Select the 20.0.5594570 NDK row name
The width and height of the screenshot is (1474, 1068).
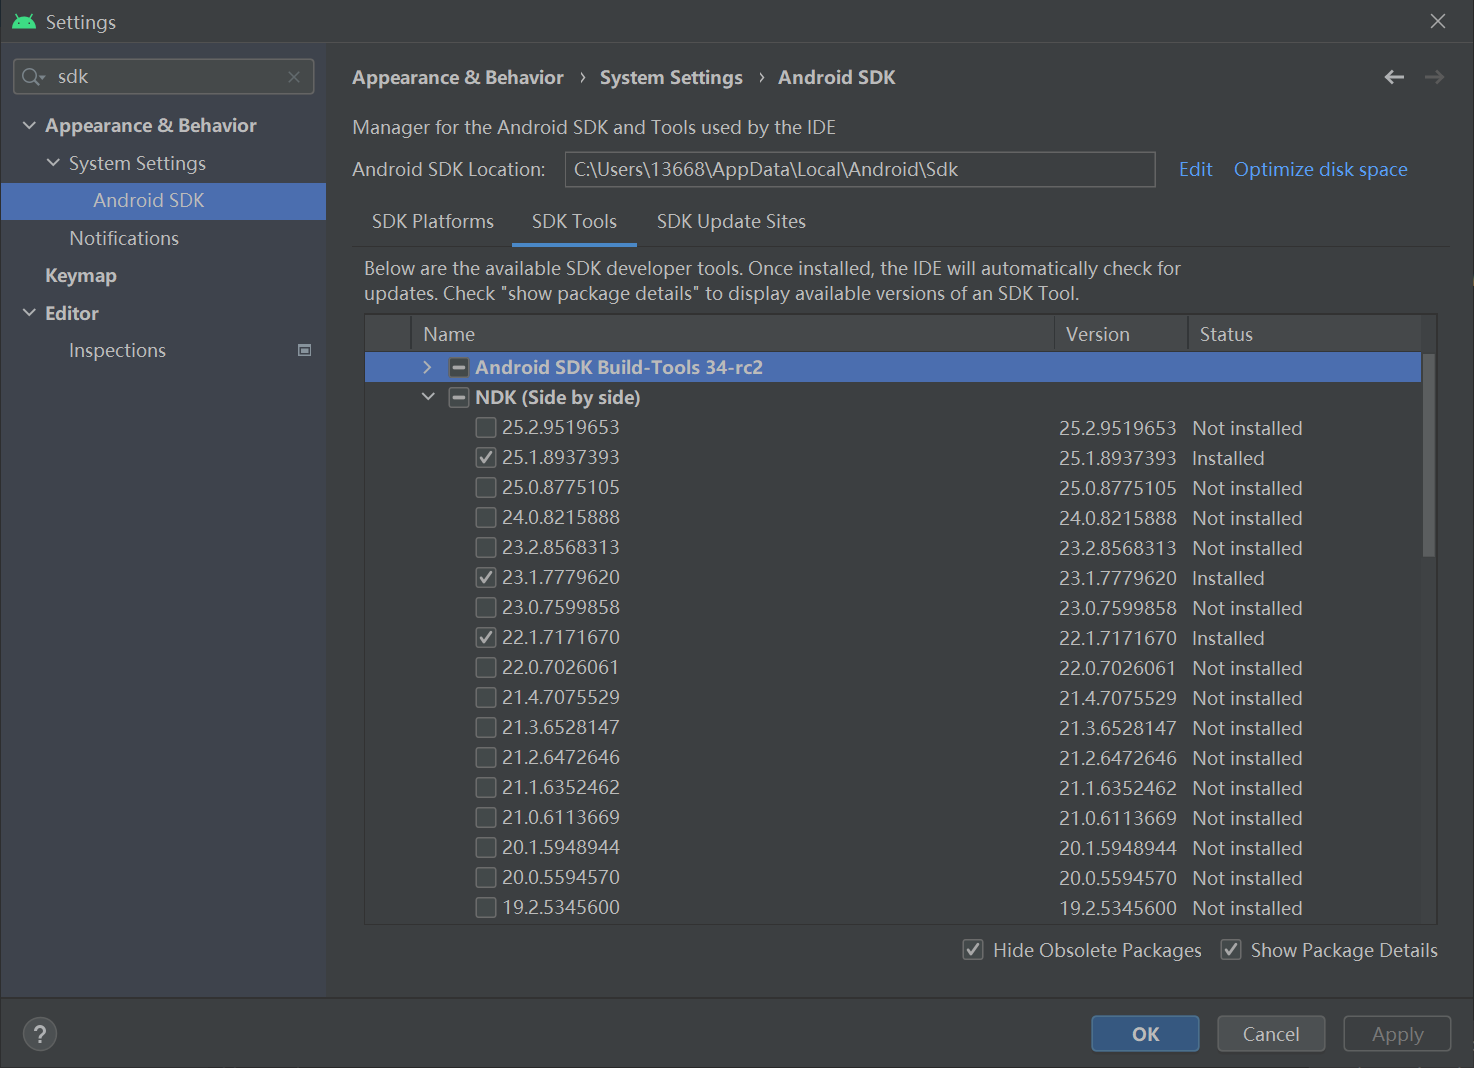coord(560,877)
